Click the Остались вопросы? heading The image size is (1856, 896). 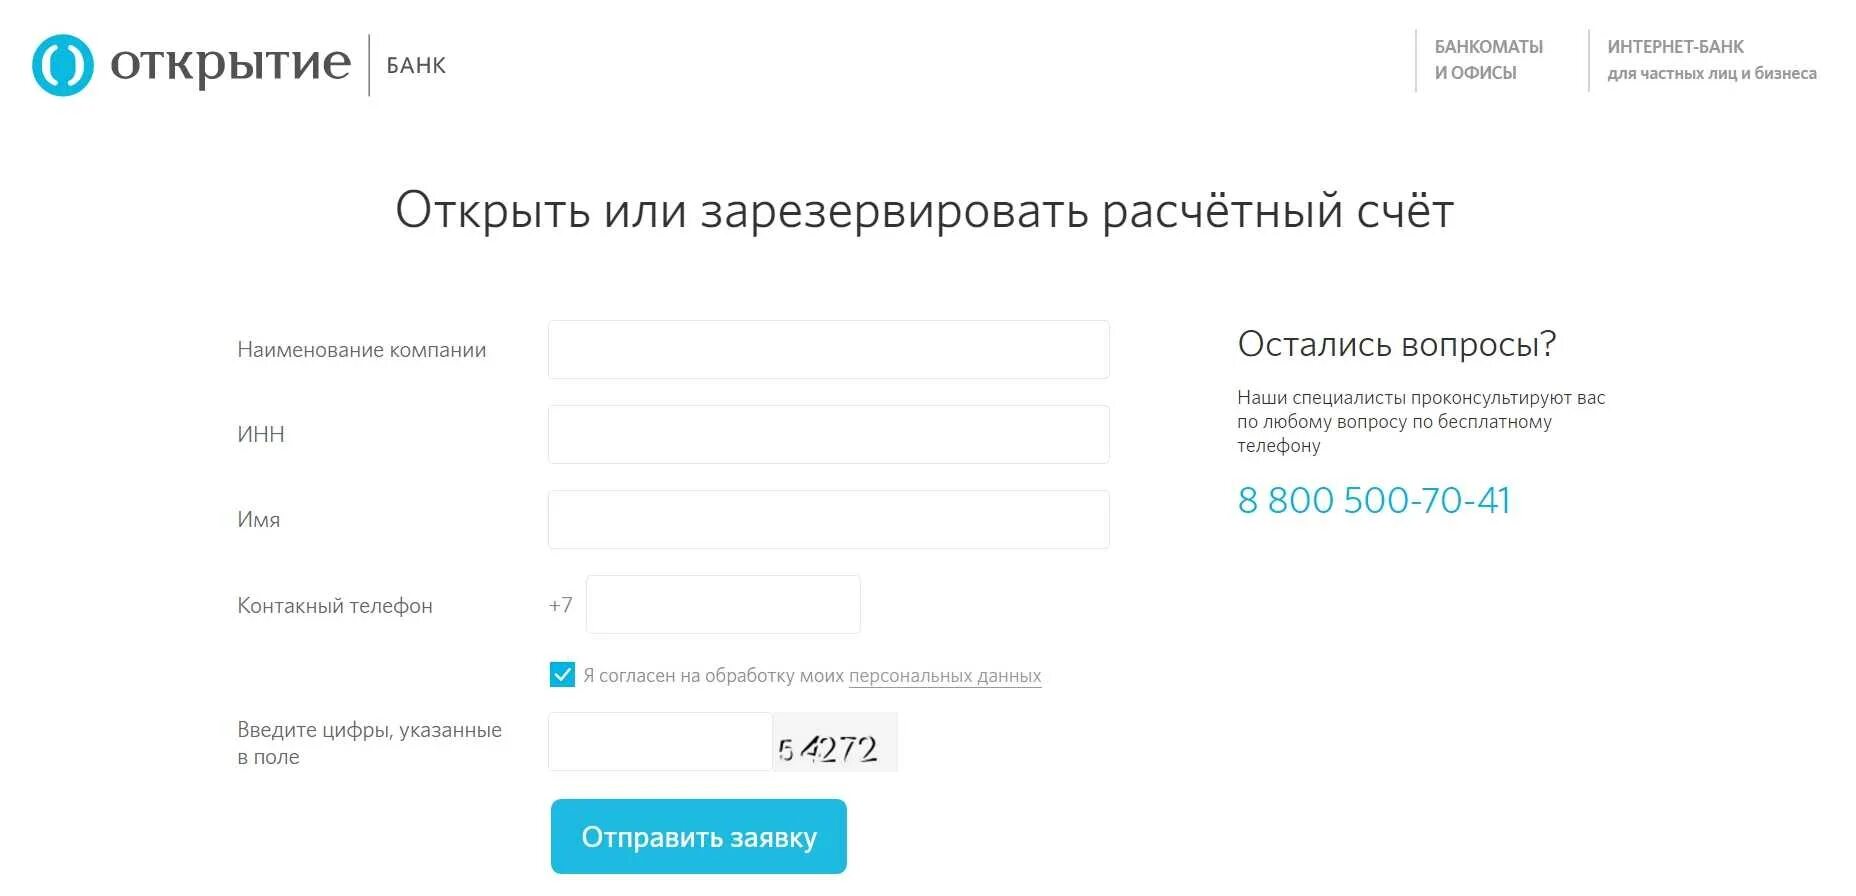coord(1397,344)
